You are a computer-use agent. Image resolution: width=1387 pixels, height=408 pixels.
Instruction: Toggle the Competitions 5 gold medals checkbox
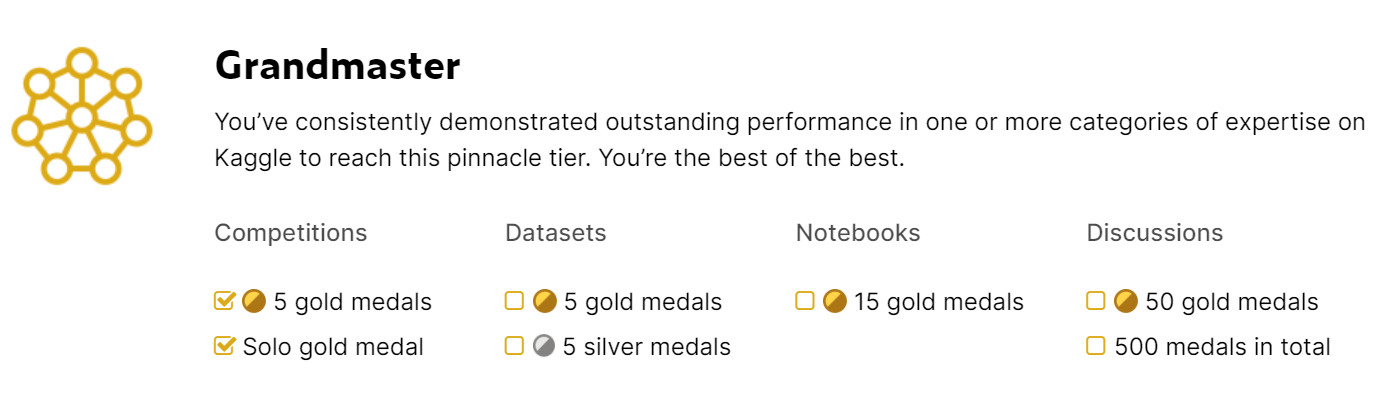[224, 301]
